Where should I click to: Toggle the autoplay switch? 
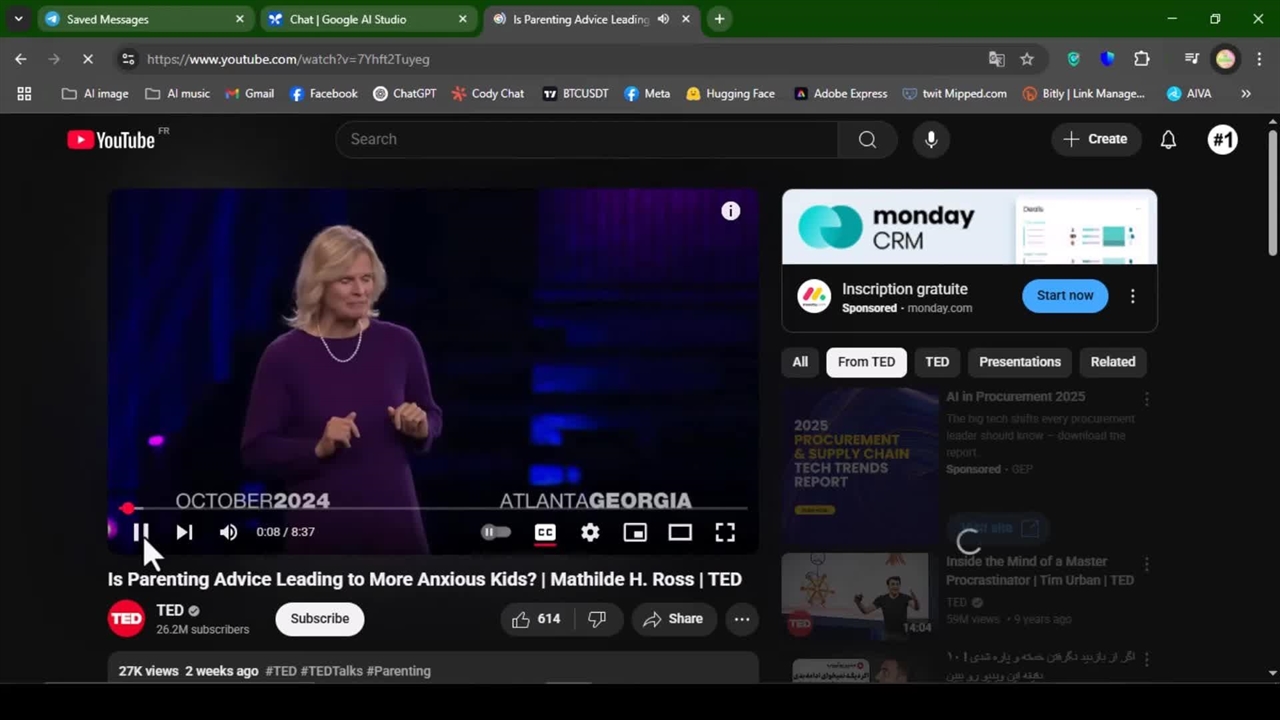[x=496, y=532]
